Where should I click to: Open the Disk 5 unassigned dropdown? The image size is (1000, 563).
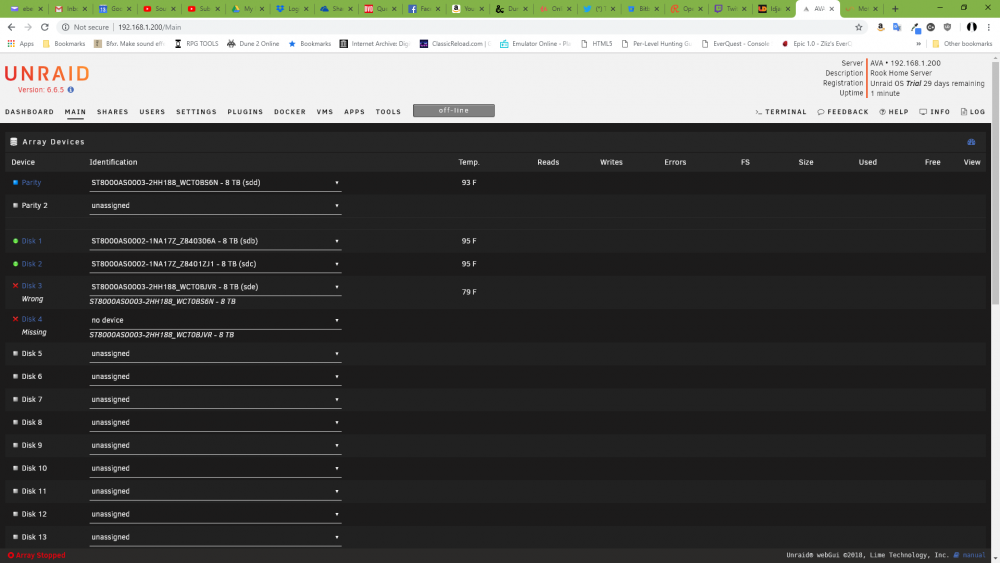coord(215,354)
